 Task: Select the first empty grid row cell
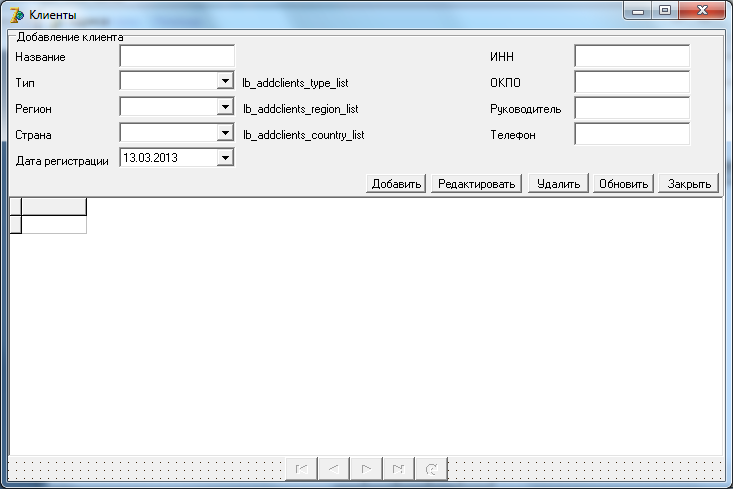(x=54, y=224)
